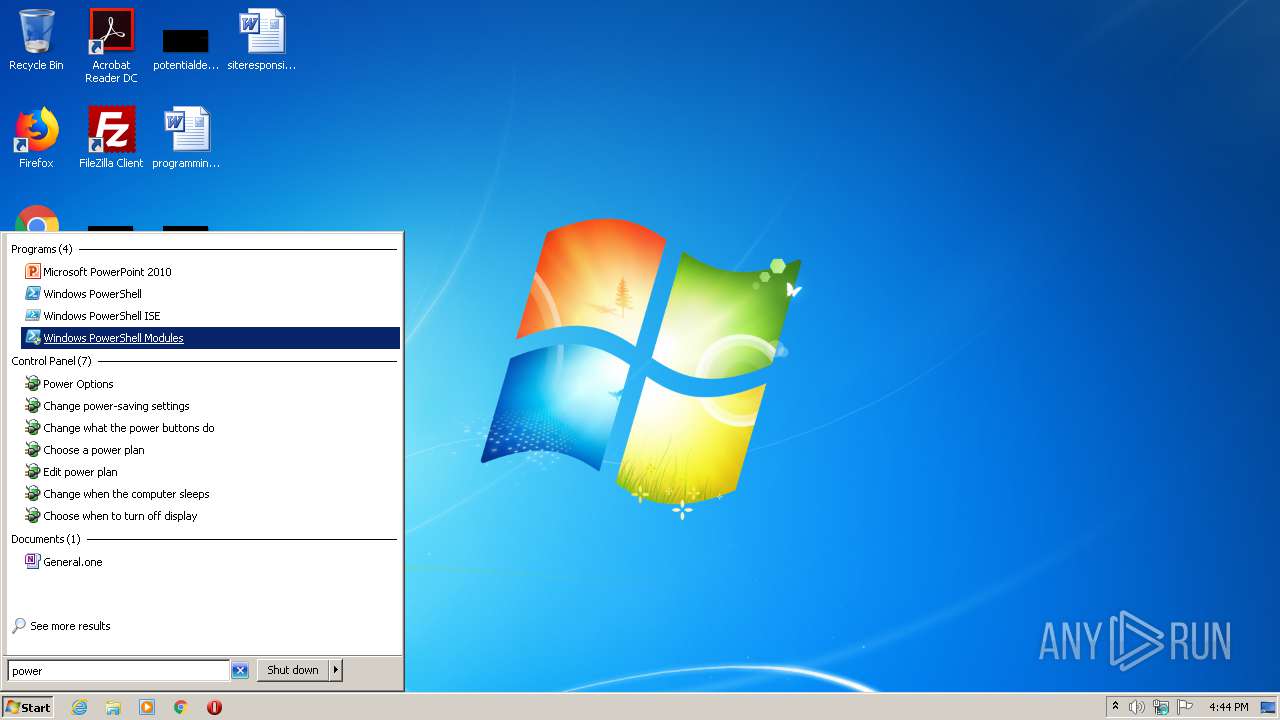This screenshot has height=720, width=1280.
Task: Click the network tray icon
Action: pos(1161,707)
